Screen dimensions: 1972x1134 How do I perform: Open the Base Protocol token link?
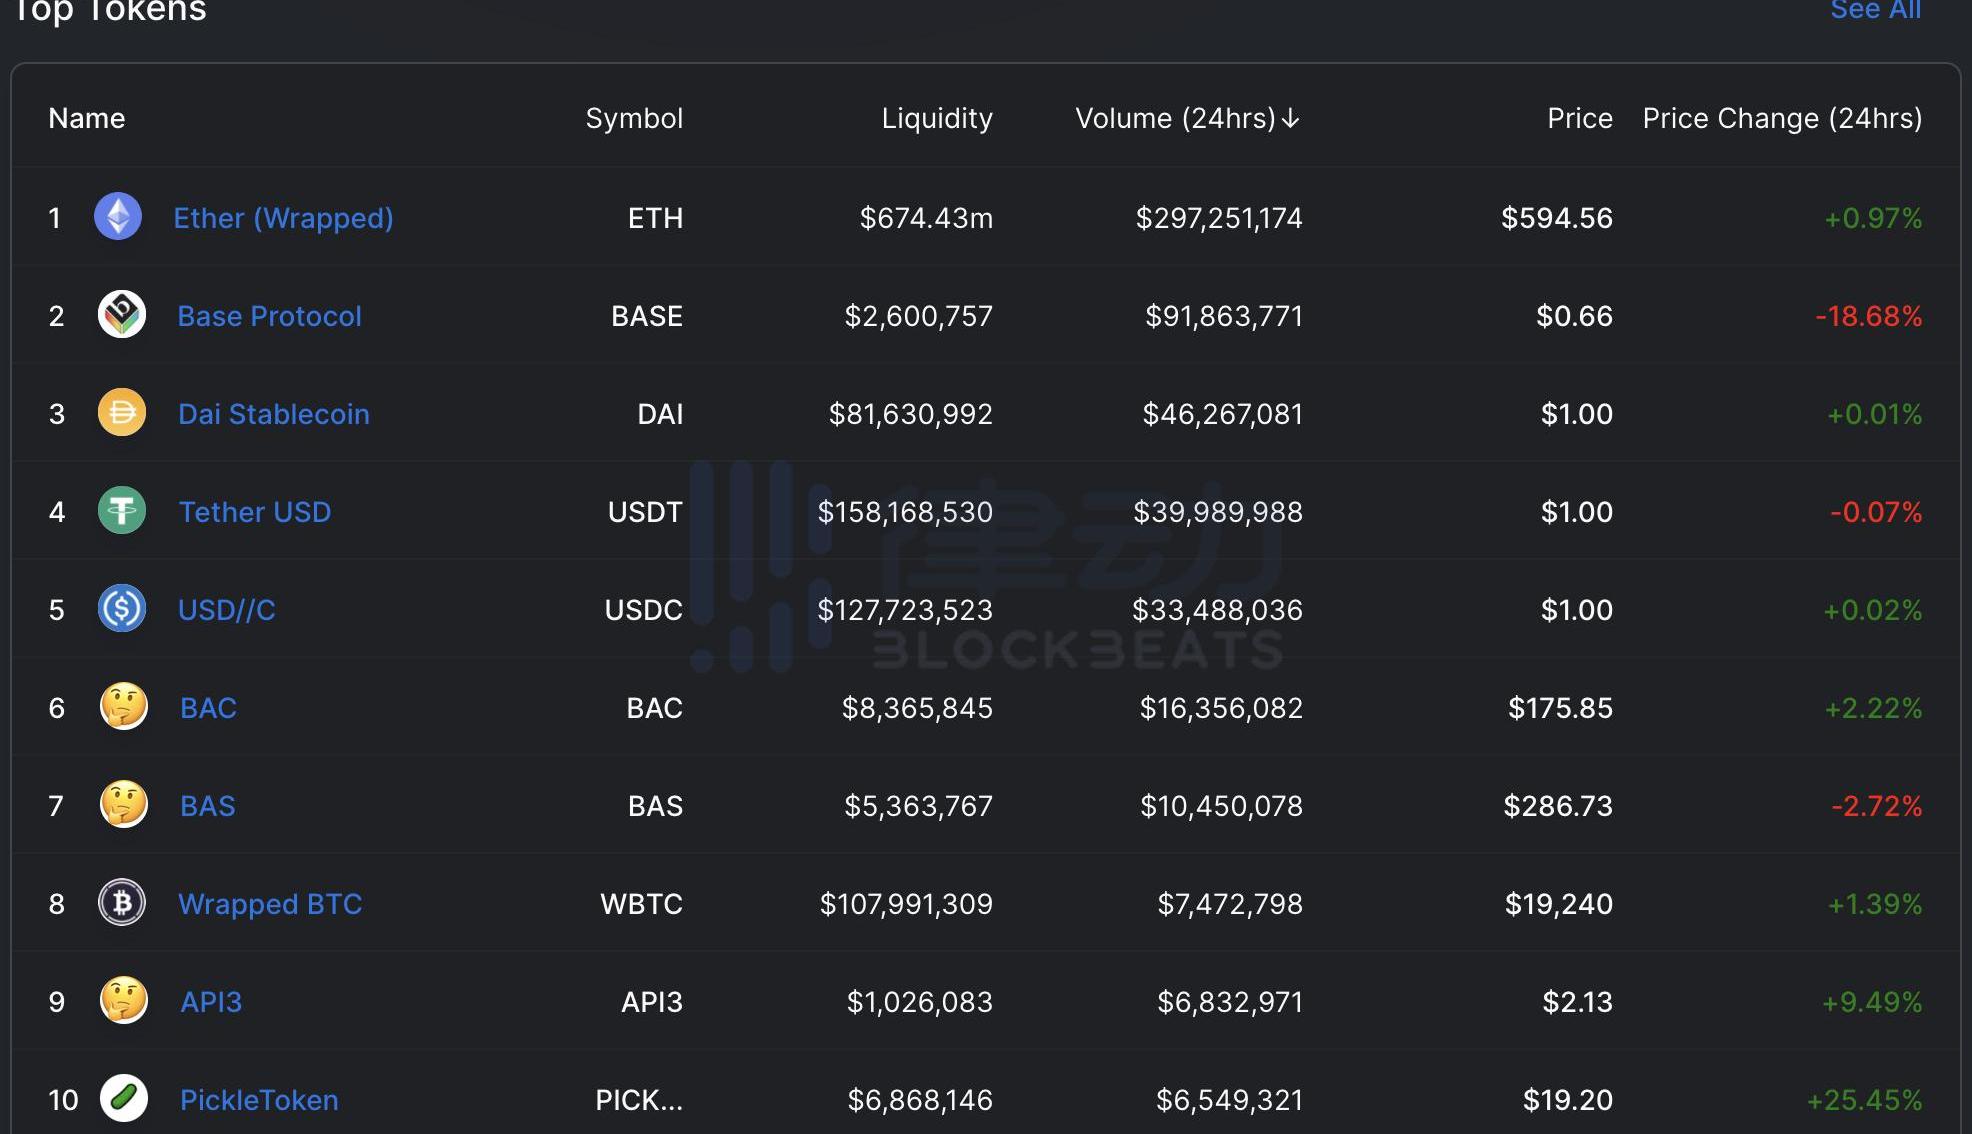coord(269,316)
